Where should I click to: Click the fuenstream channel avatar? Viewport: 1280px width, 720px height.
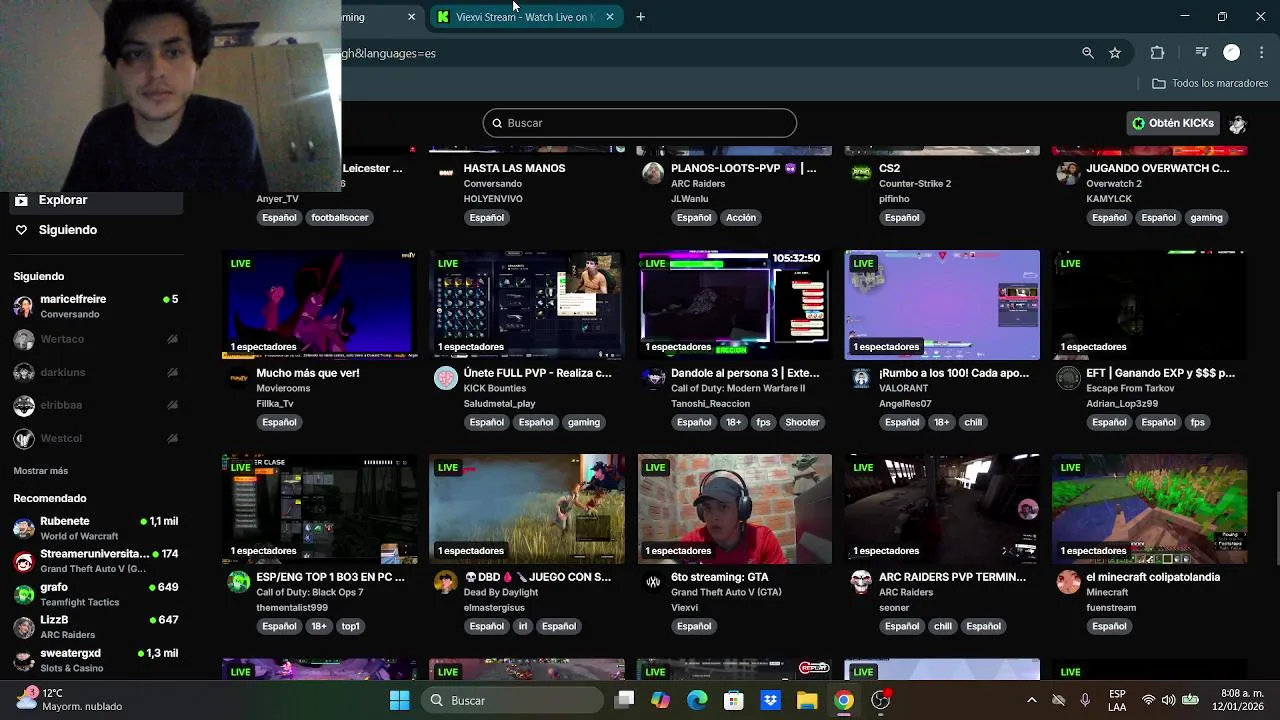click(x=1069, y=582)
